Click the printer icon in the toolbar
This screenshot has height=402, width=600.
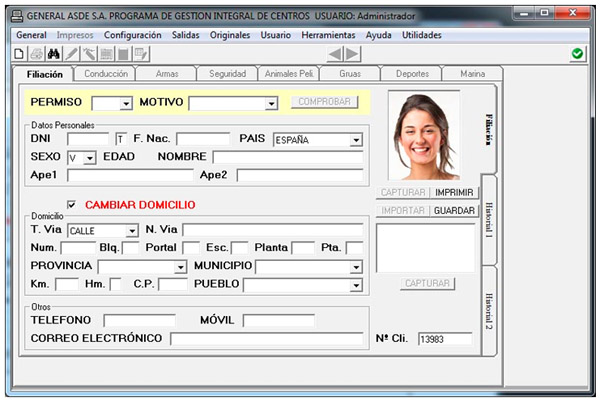click(x=37, y=53)
